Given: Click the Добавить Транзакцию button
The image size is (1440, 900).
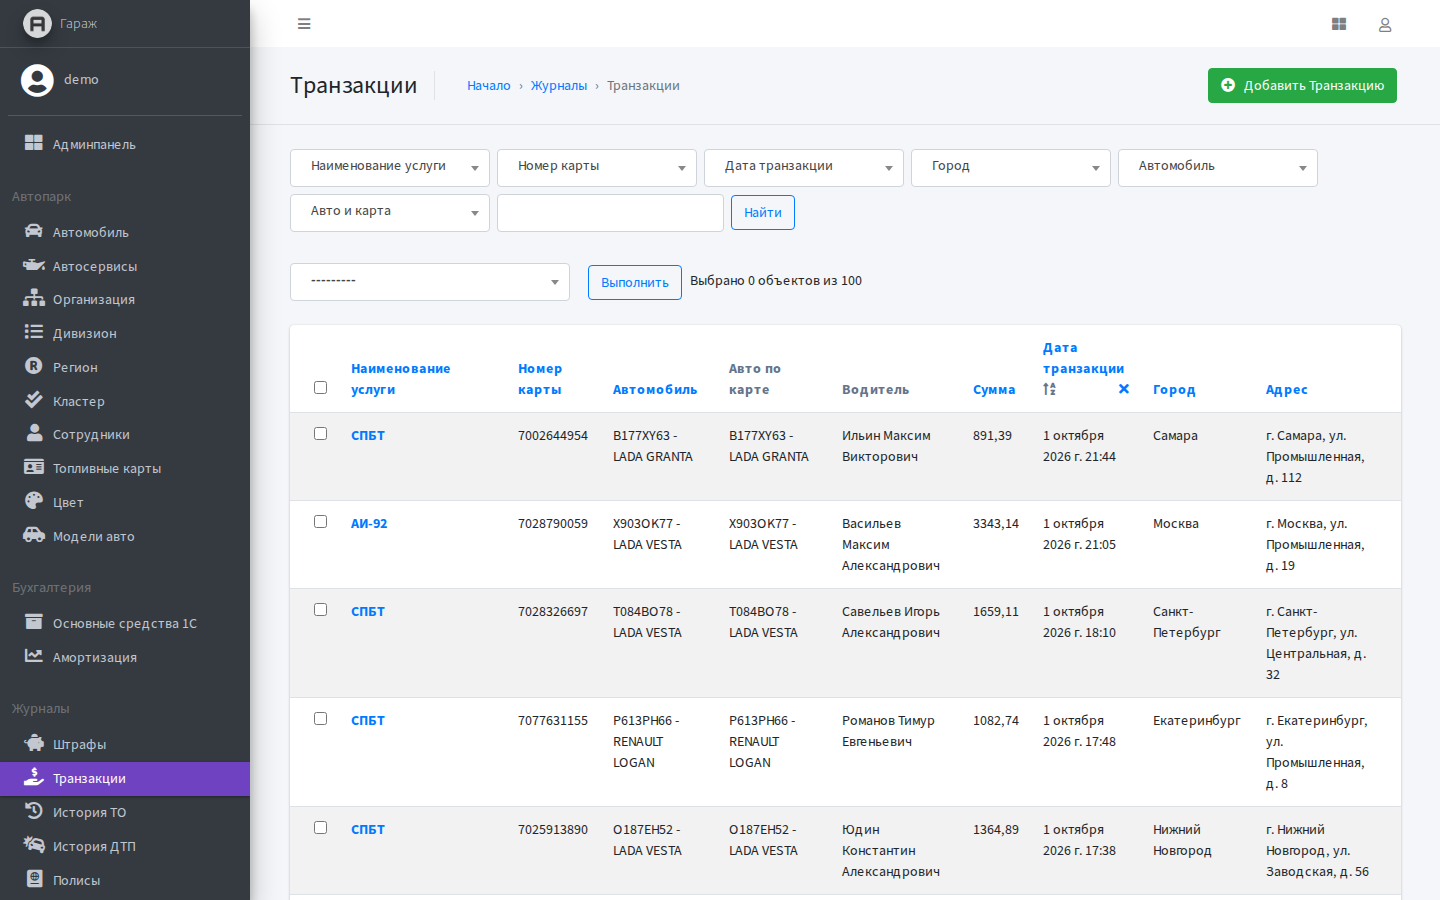Looking at the screenshot, I should coord(1302,86).
